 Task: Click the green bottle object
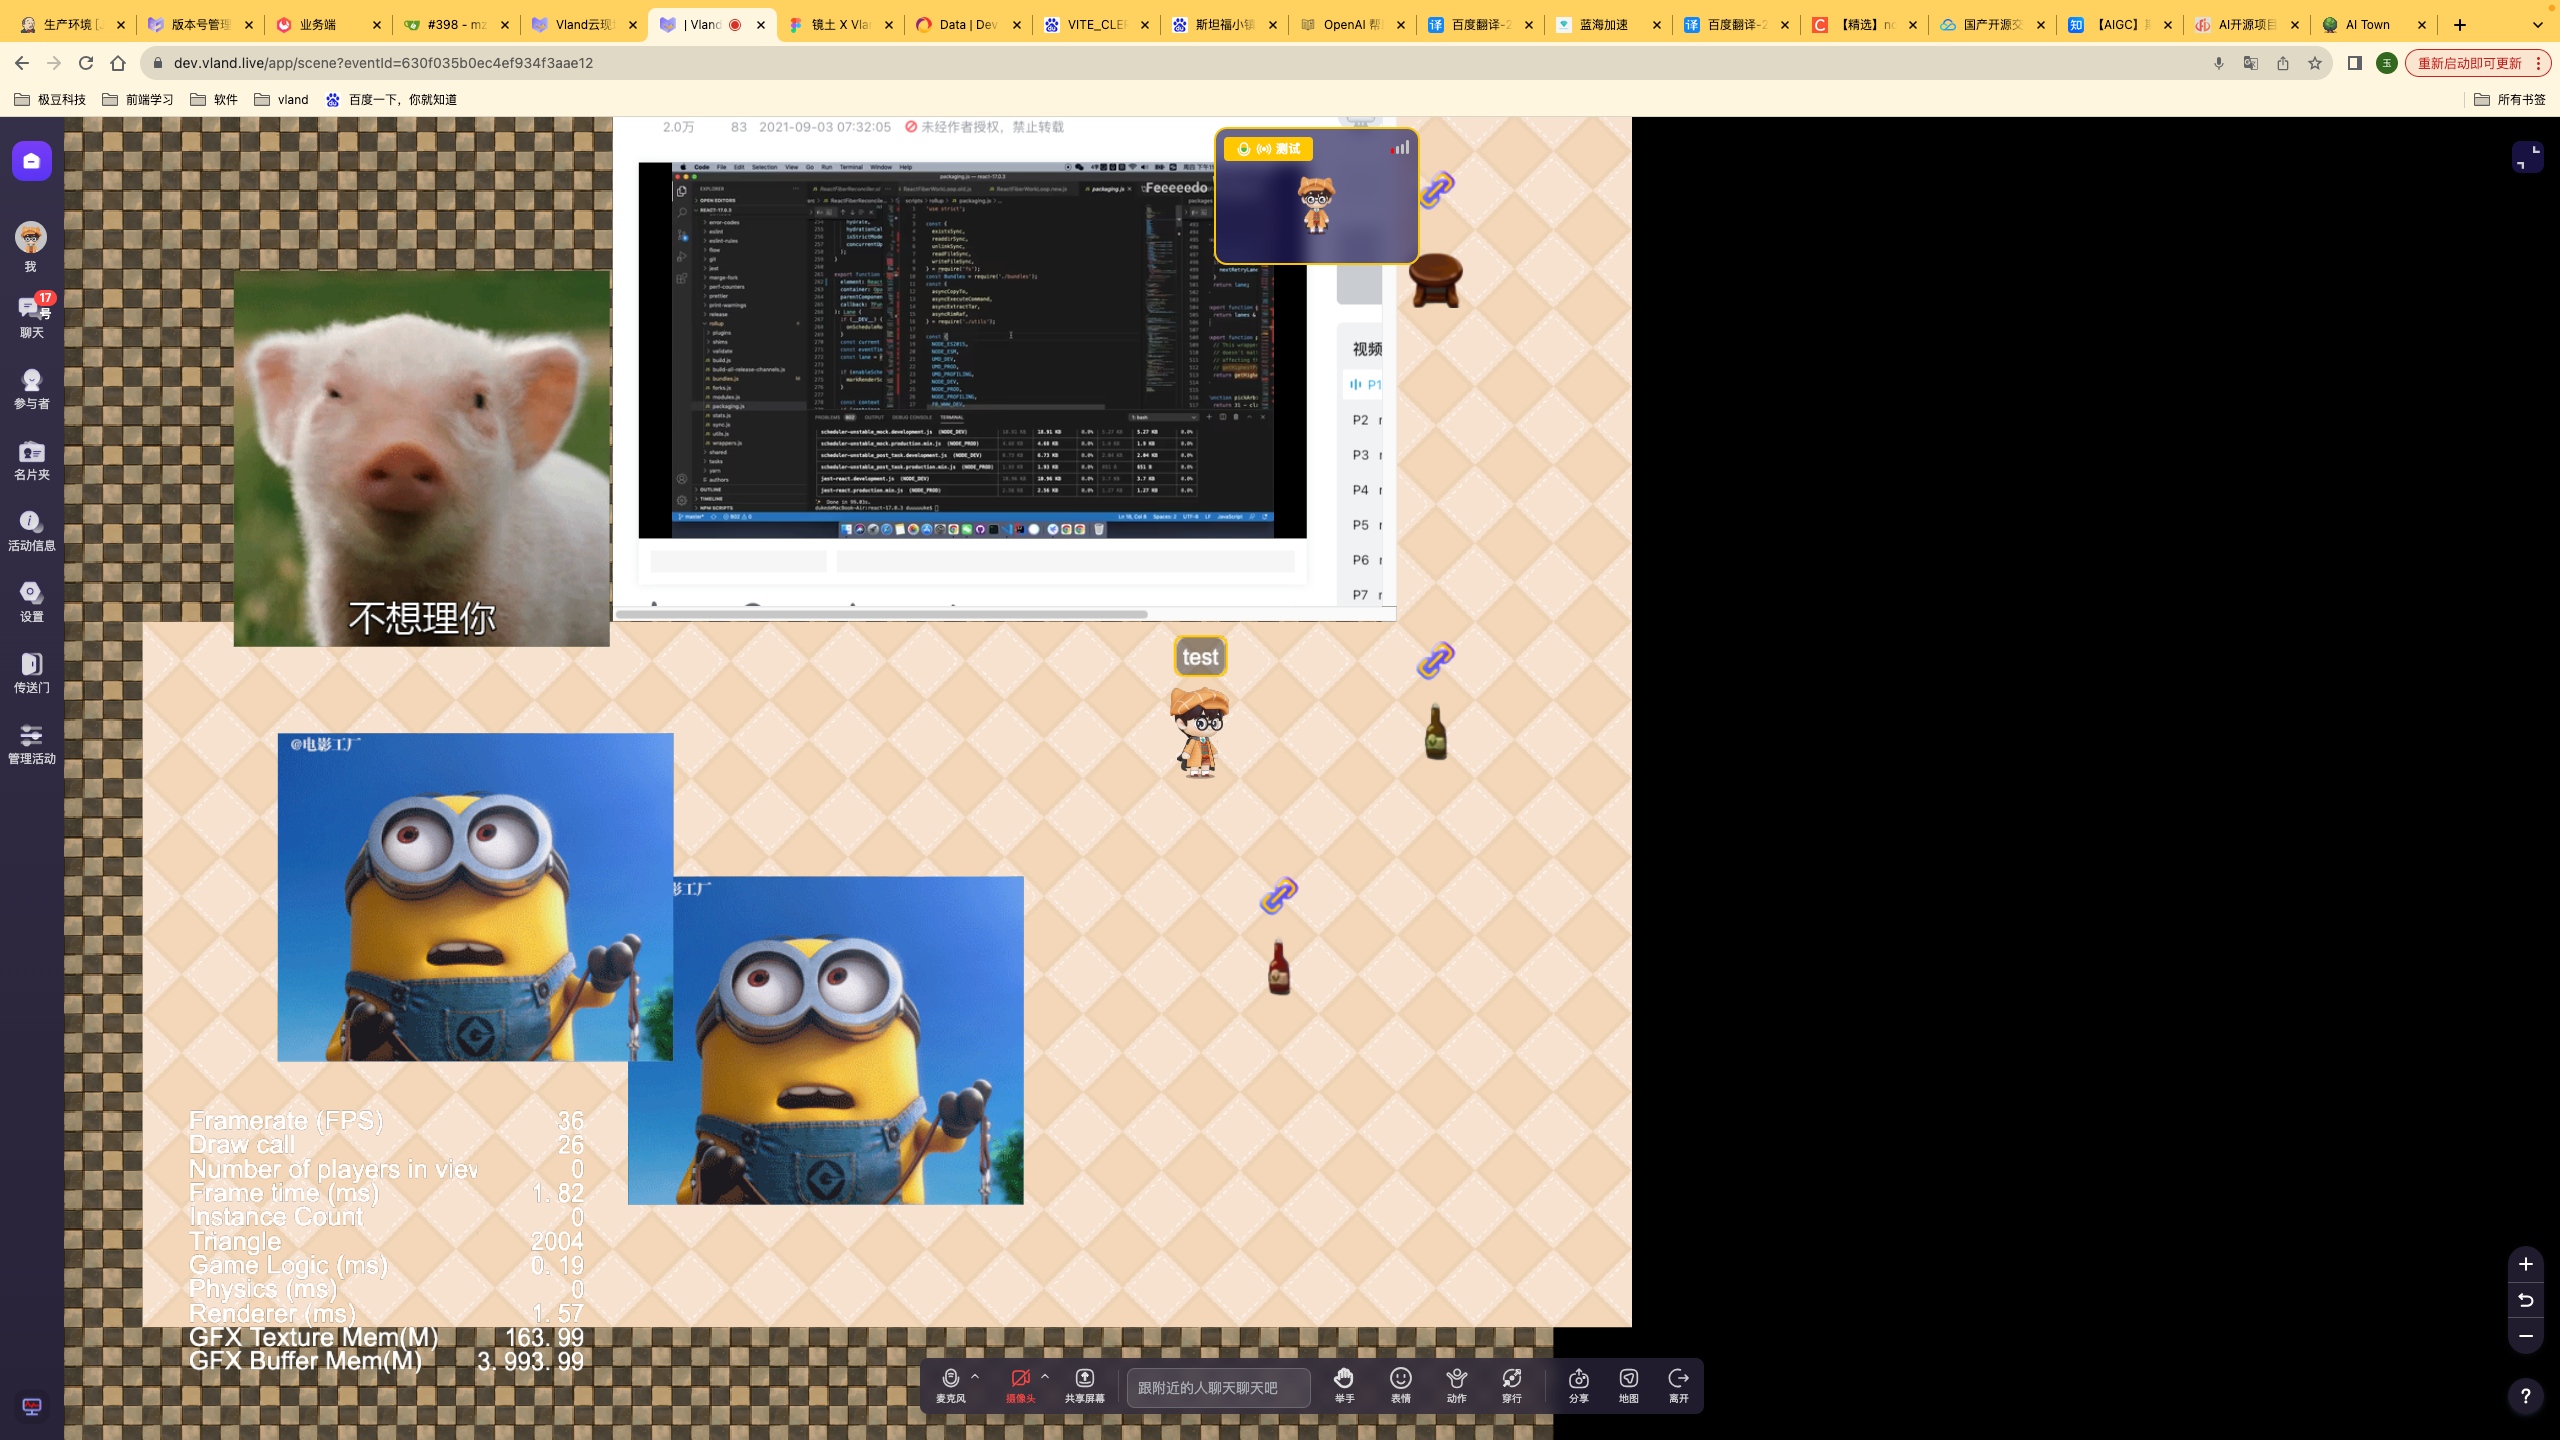1436,731
